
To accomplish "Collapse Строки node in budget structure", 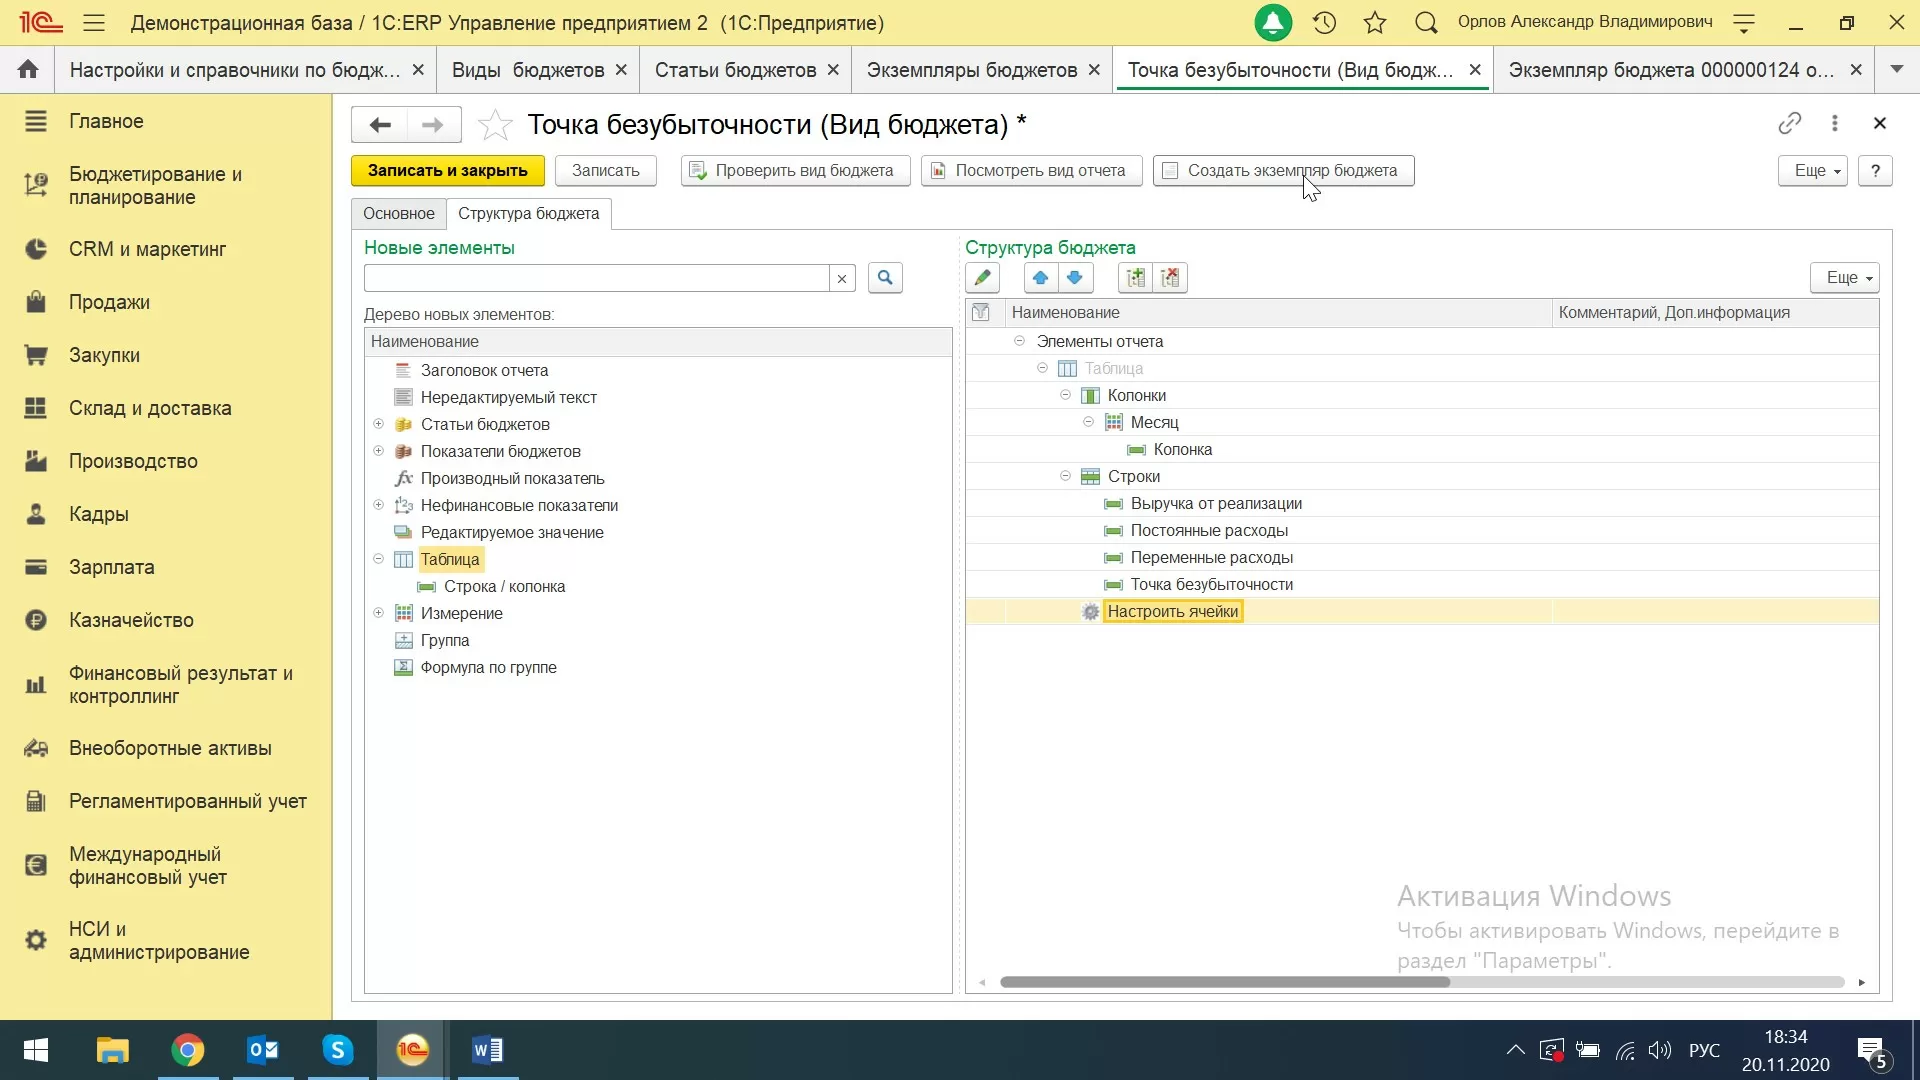I will point(1065,476).
